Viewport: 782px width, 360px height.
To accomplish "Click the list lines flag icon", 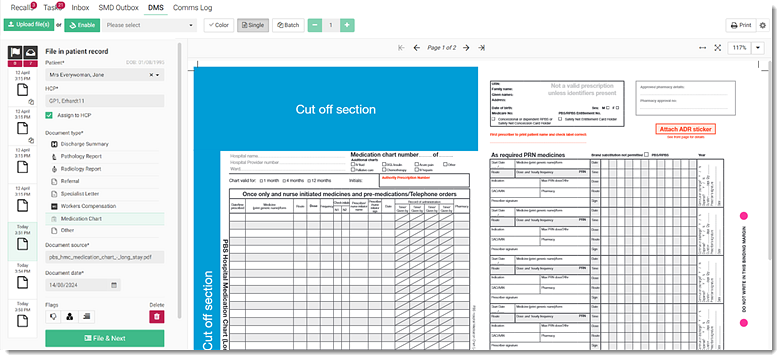I will 87,316.
